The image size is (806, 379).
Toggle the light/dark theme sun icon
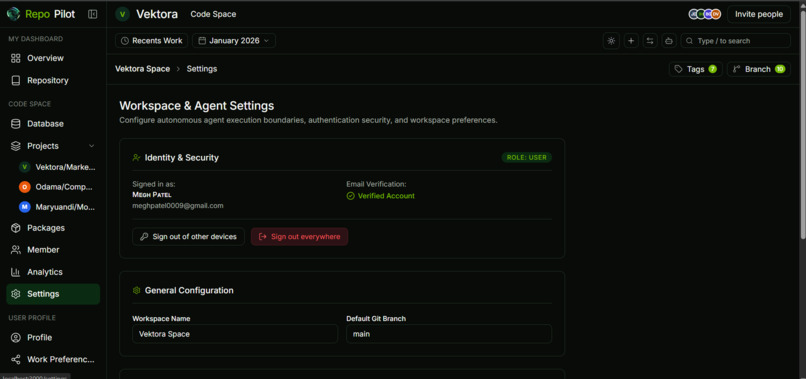coord(611,41)
